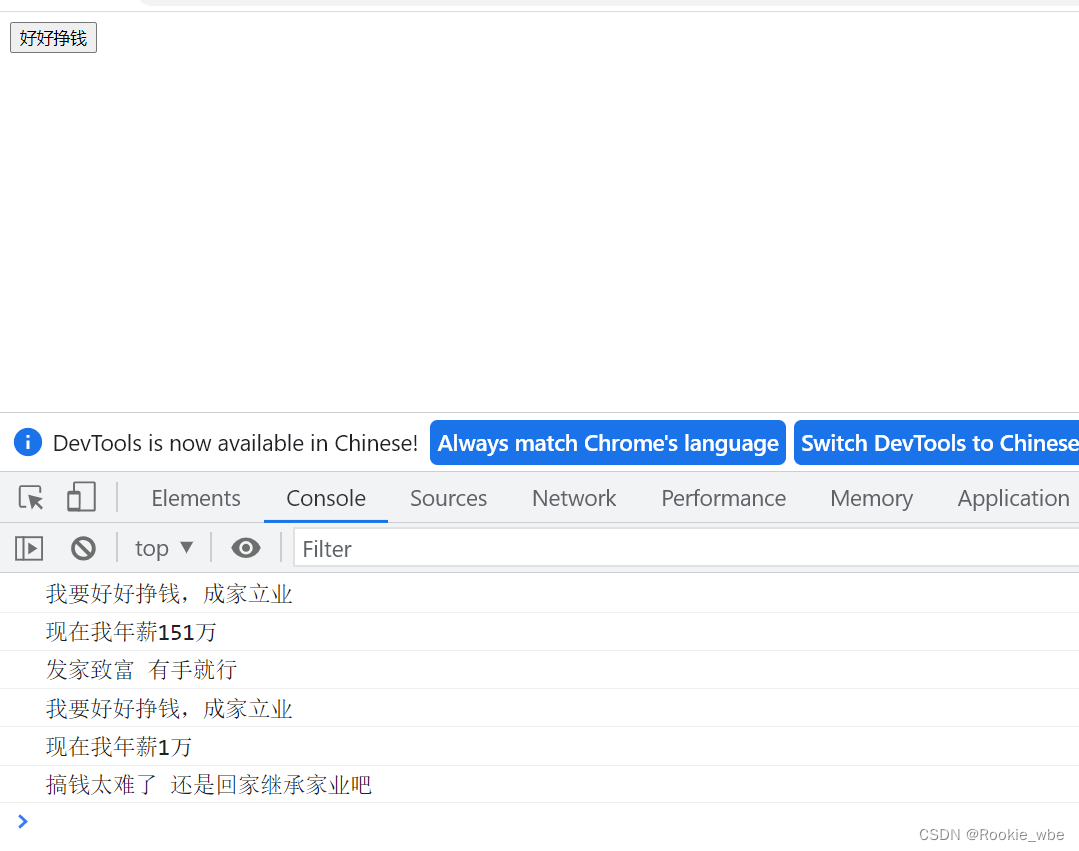Choose Always match Chrome's language
The width and height of the screenshot is (1079, 851).
[x=608, y=443]
